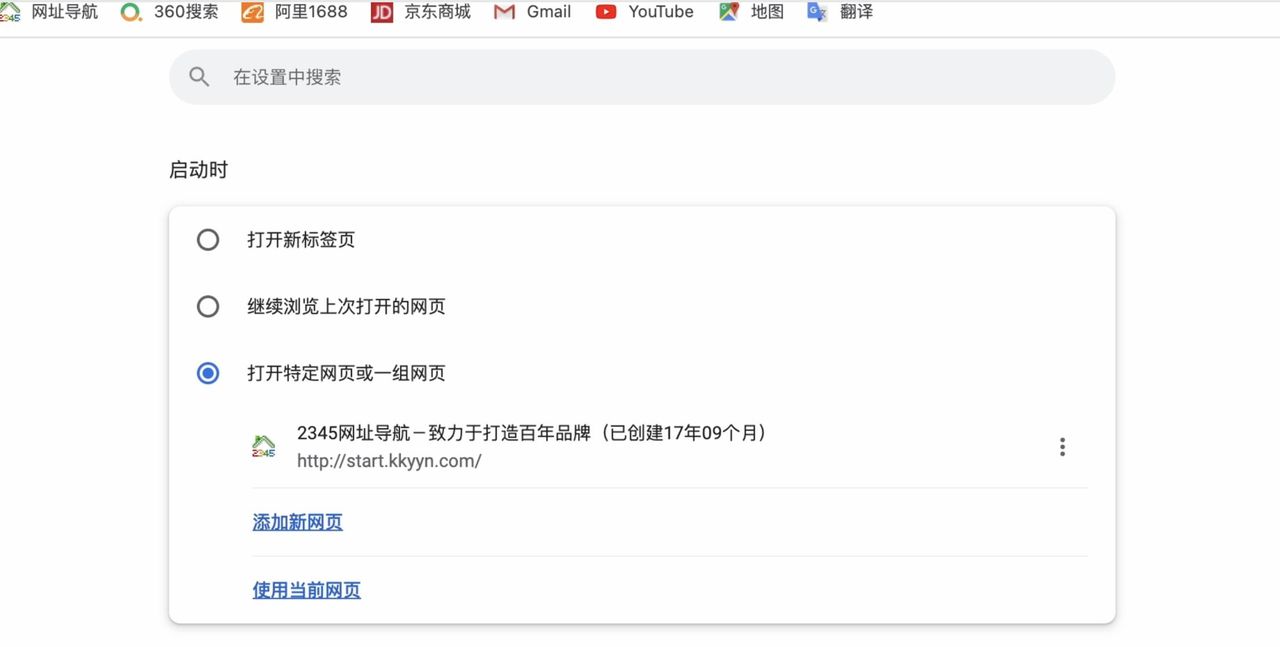
Task: Click the http://start.kkyyn.com/ URL text
Action: click(389, 460)
